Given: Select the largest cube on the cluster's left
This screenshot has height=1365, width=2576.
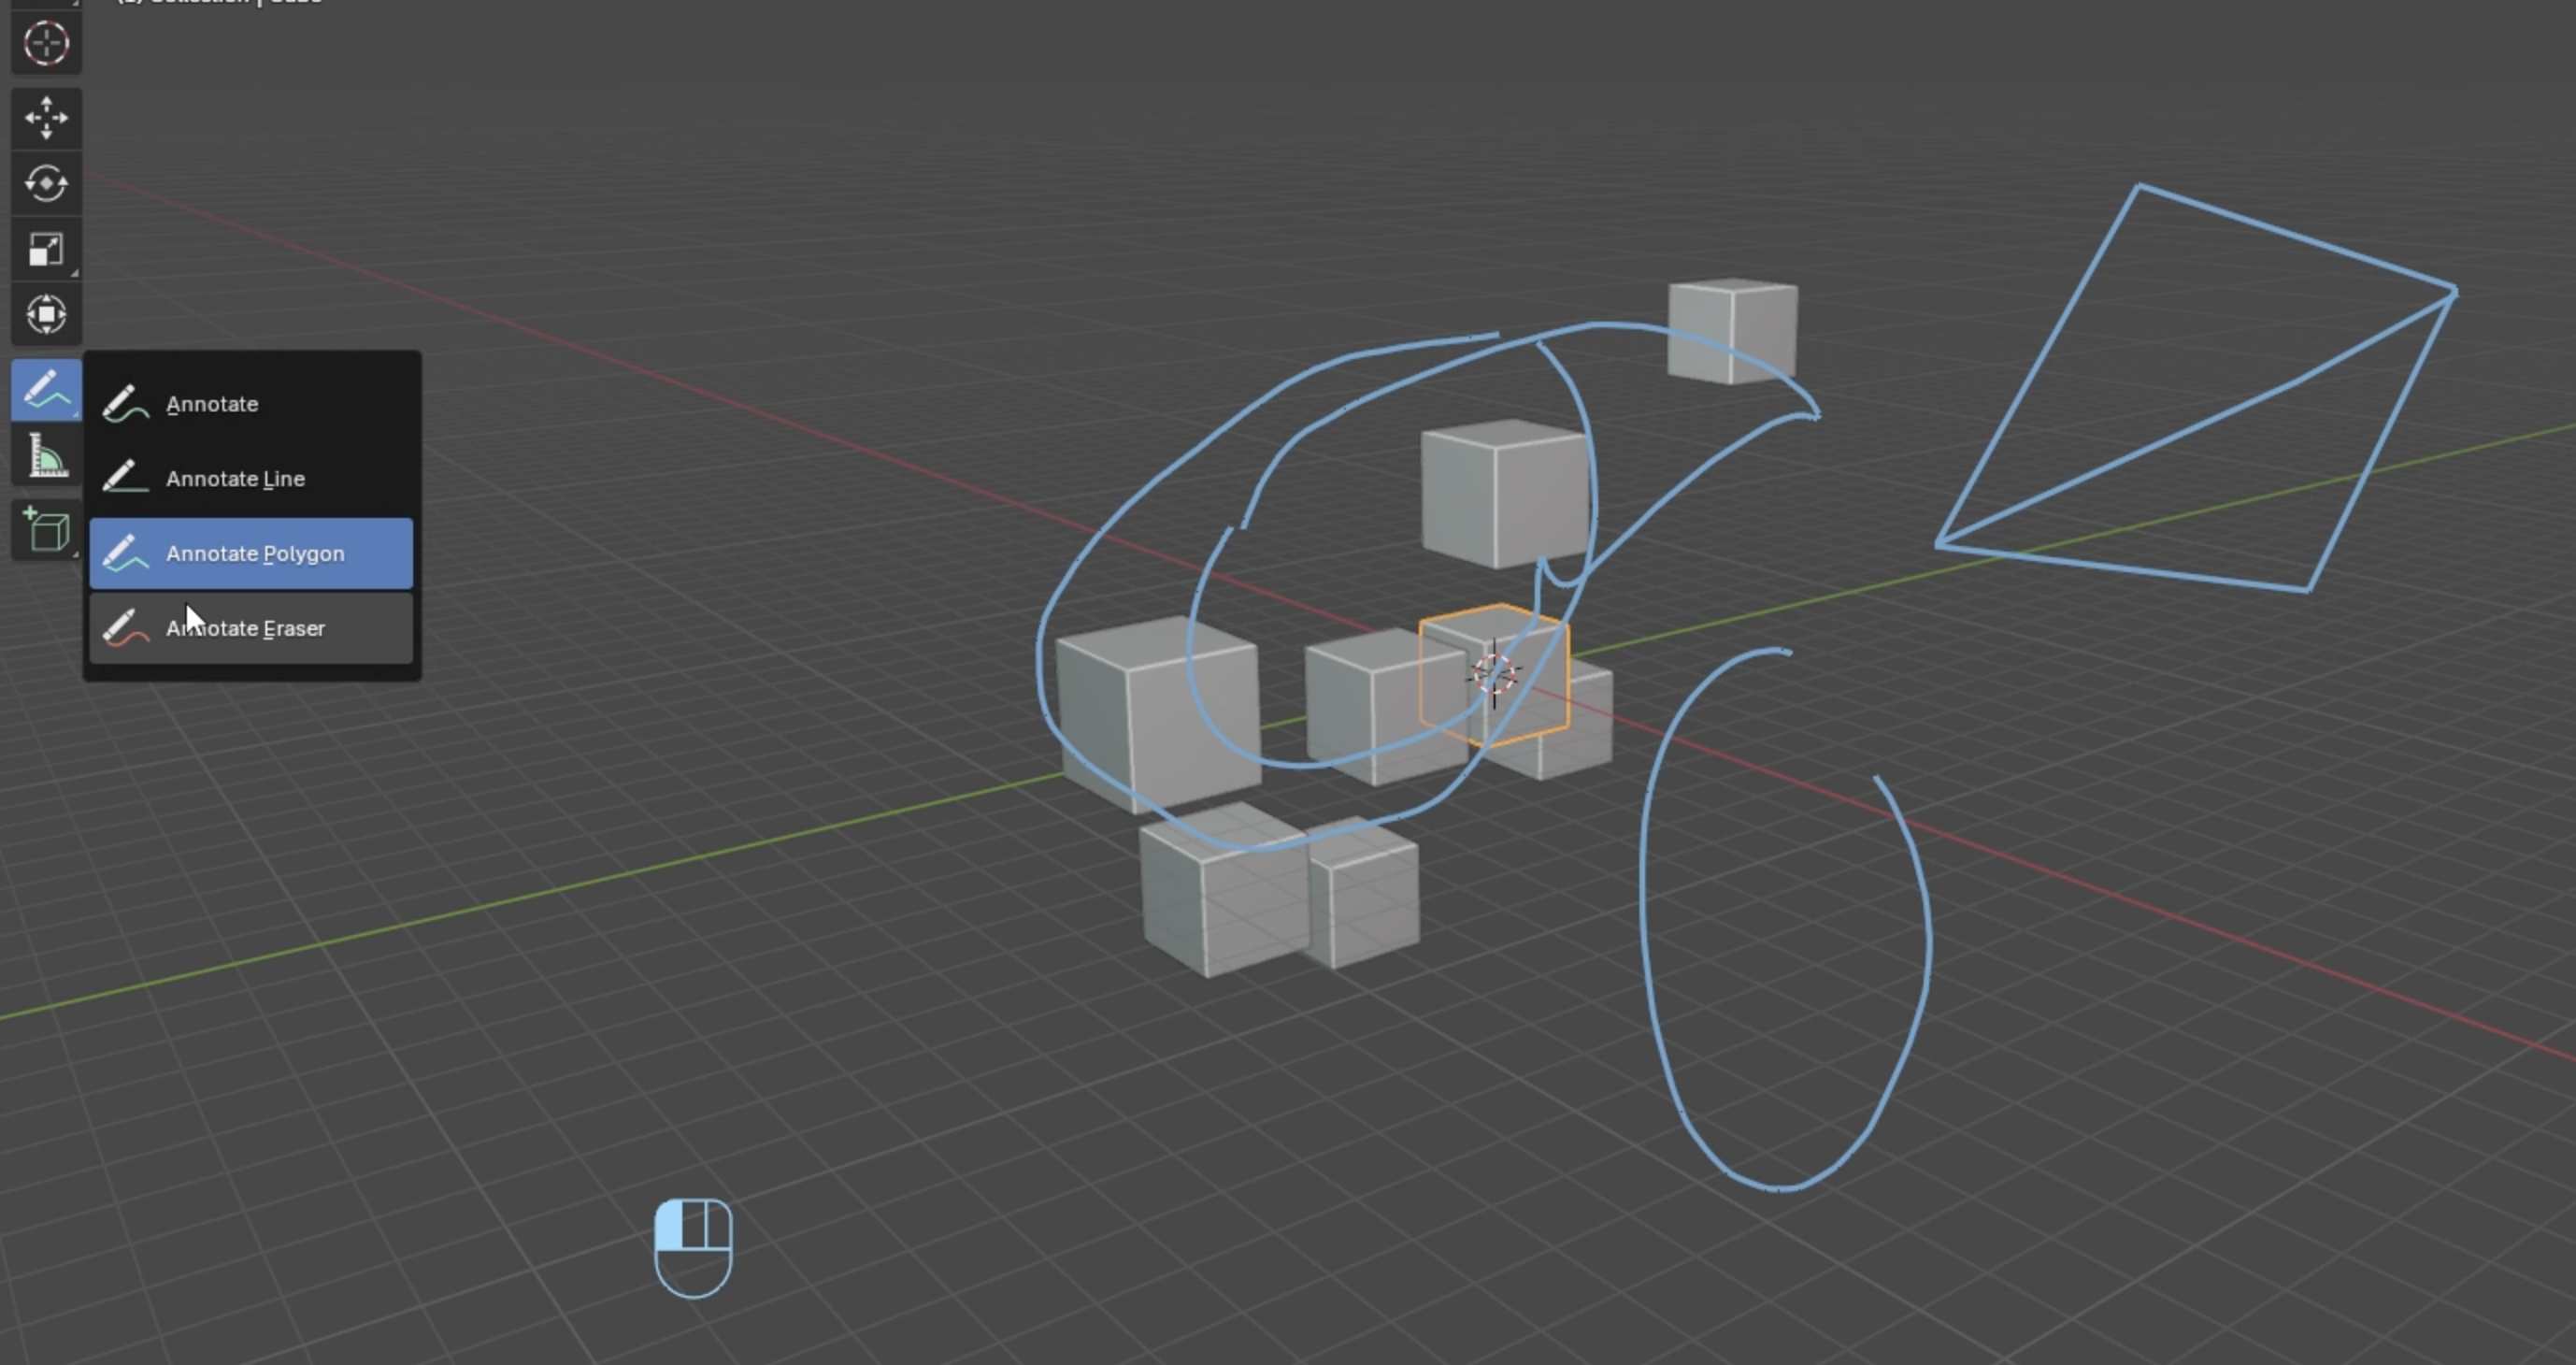Looking at the screenshot, I should 1158,715.
